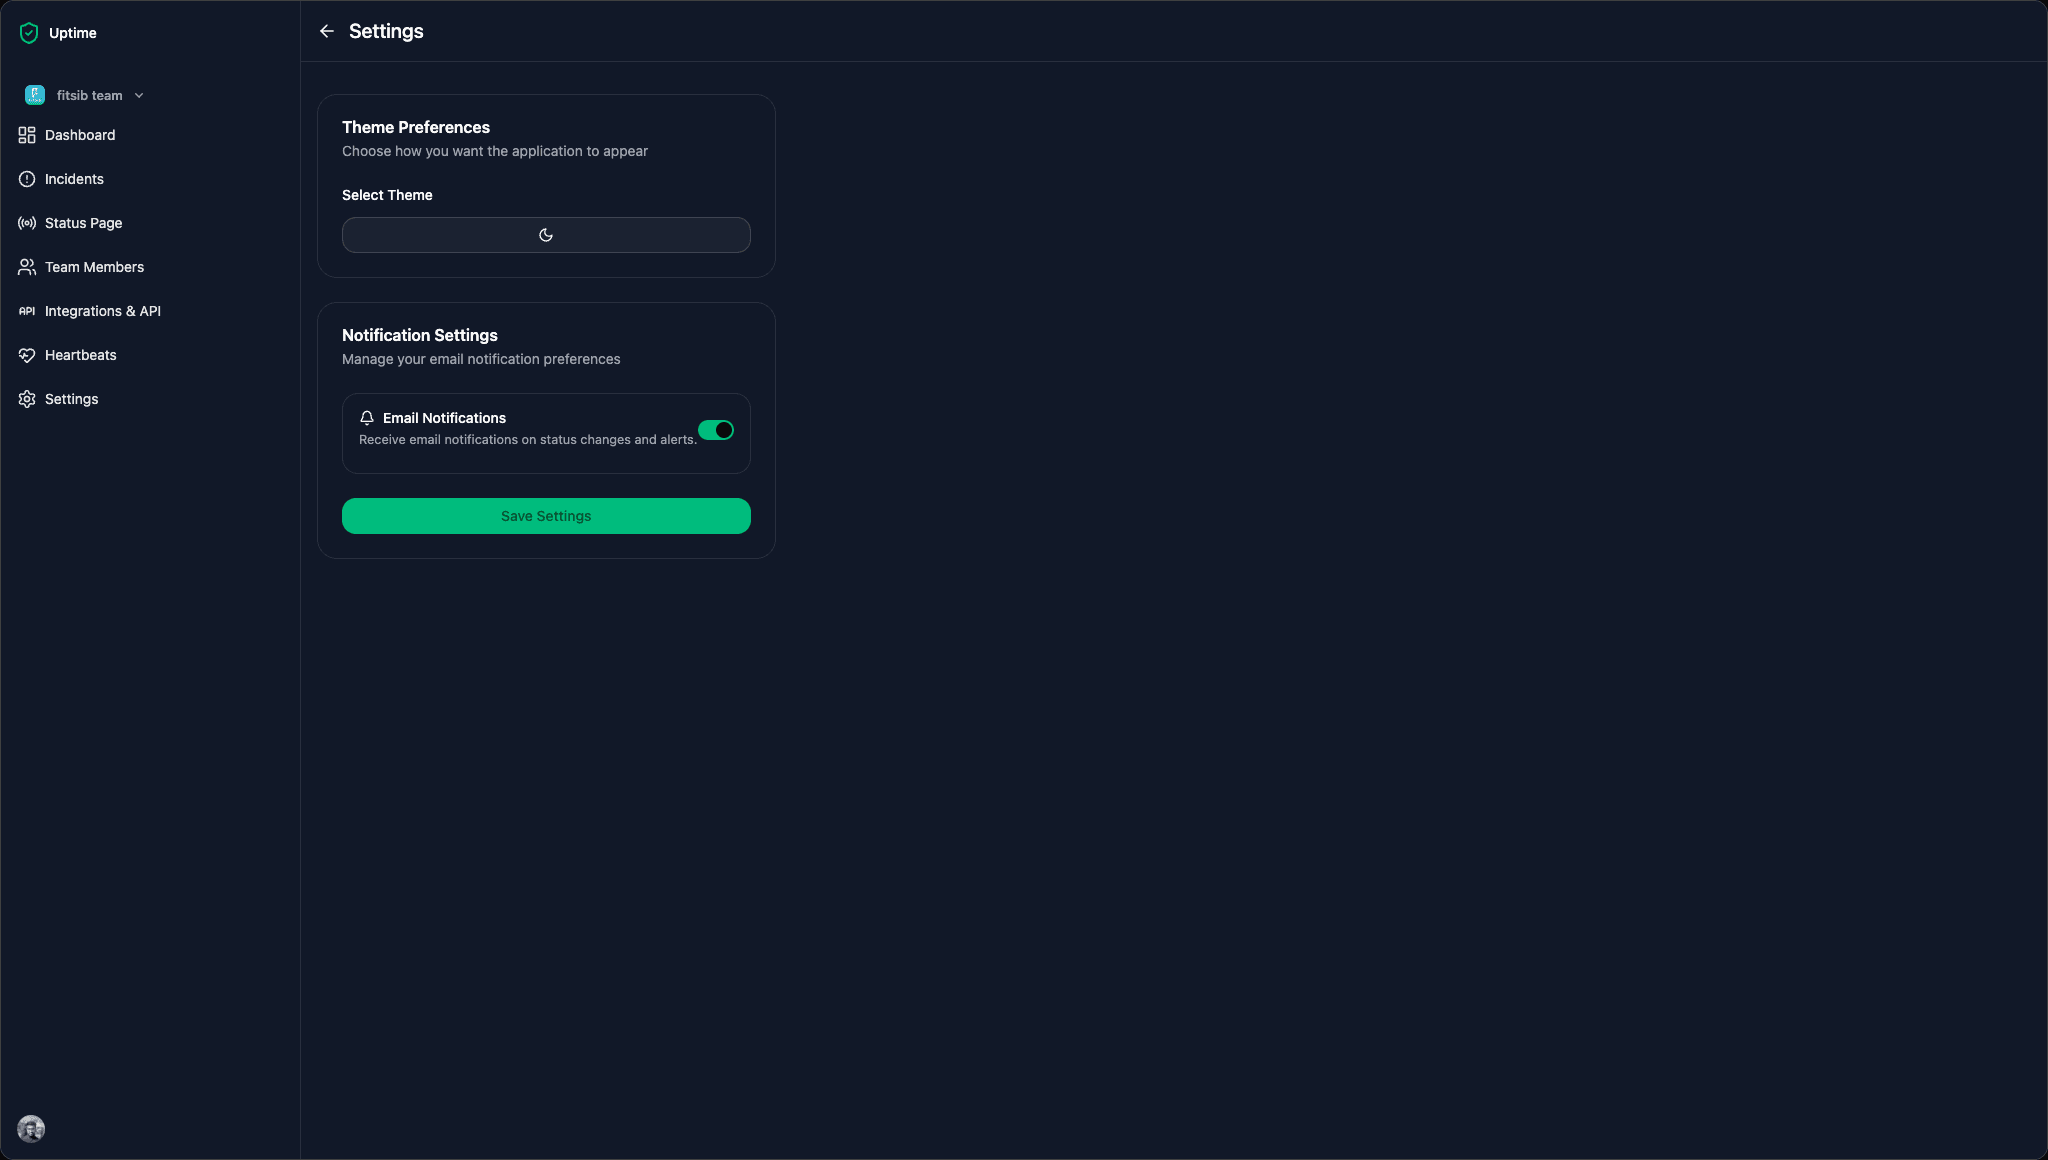Image resolution: width=2048 pixels, height=1160 pixels.
Task: Click the moon icon in theme selector
Action: 546,235
